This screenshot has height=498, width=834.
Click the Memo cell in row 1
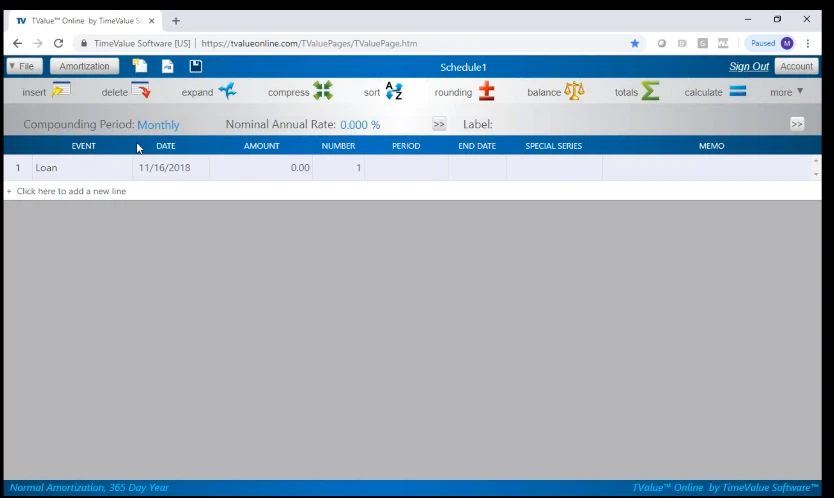[706, 168]
